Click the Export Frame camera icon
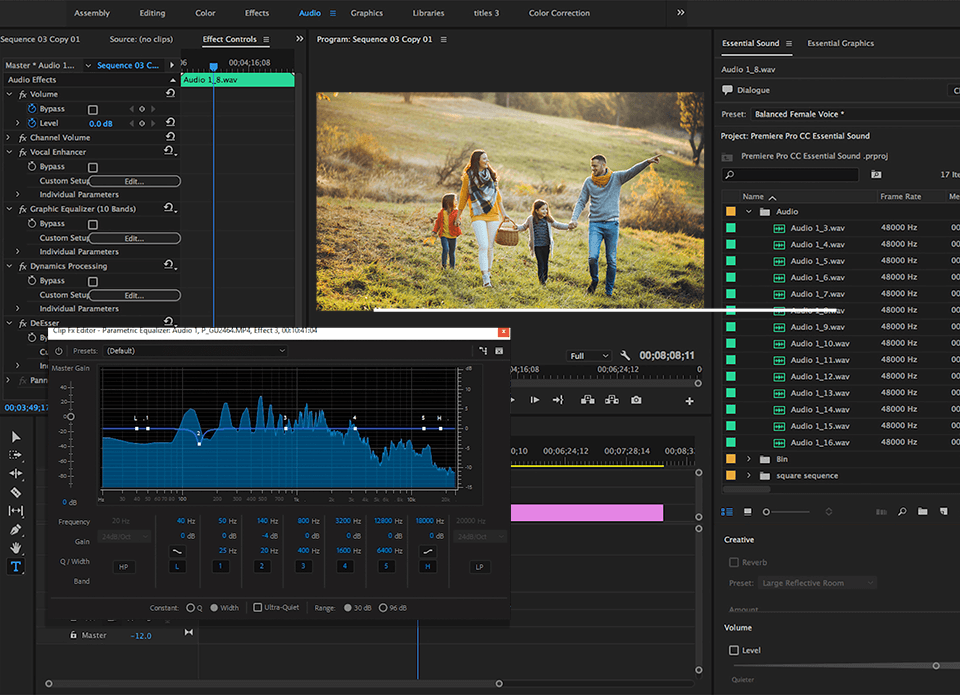This screenshot has width=960, height=695. (x=637, y=400)
